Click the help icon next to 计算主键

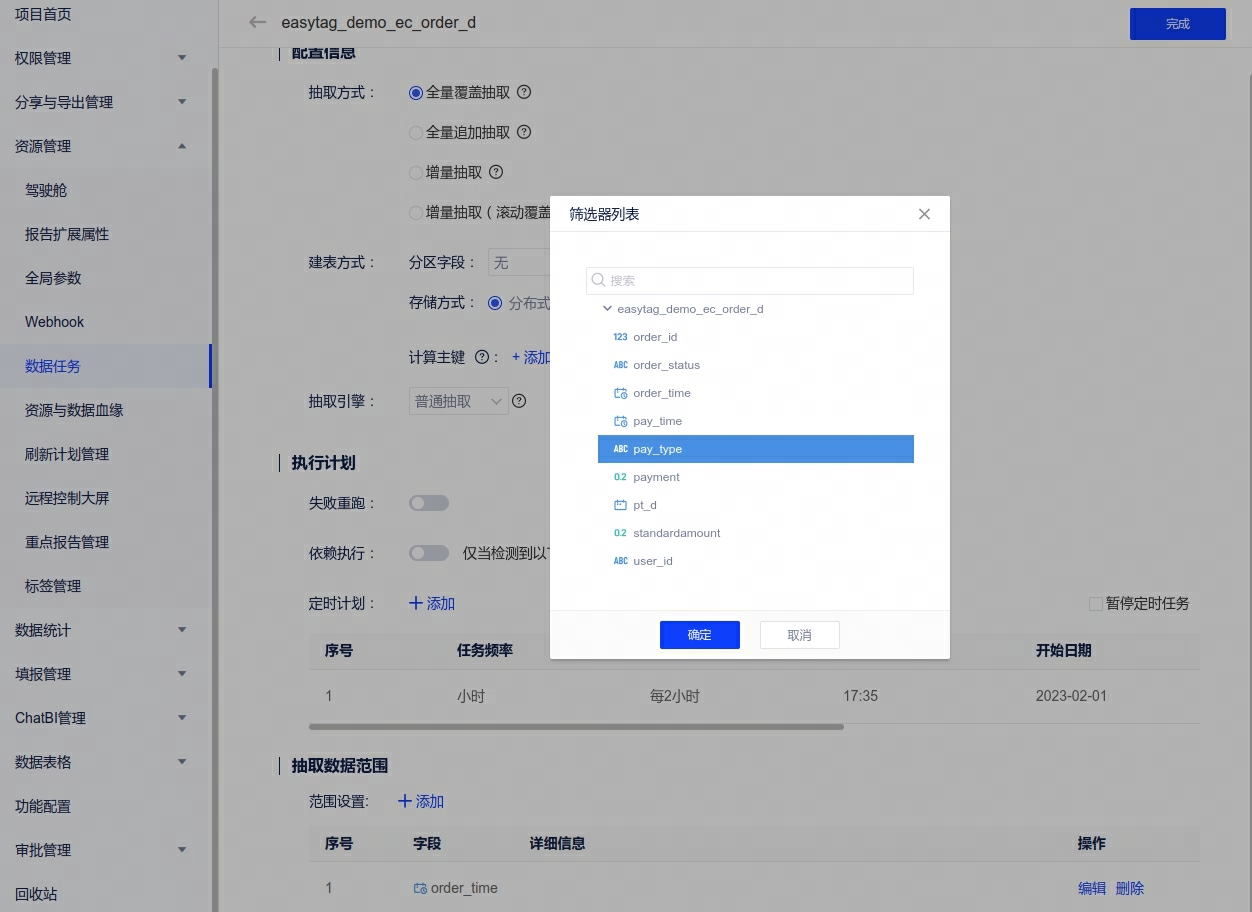click(x=482, y=357)
